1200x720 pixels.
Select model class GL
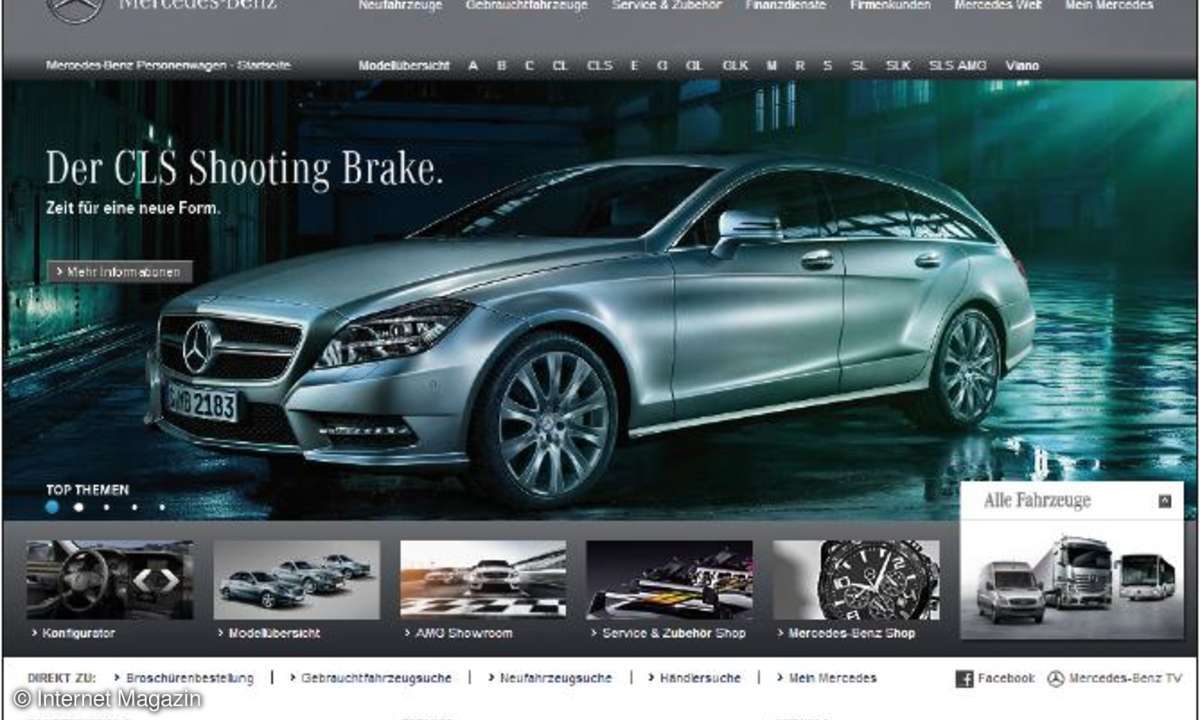tap(694, 66)
